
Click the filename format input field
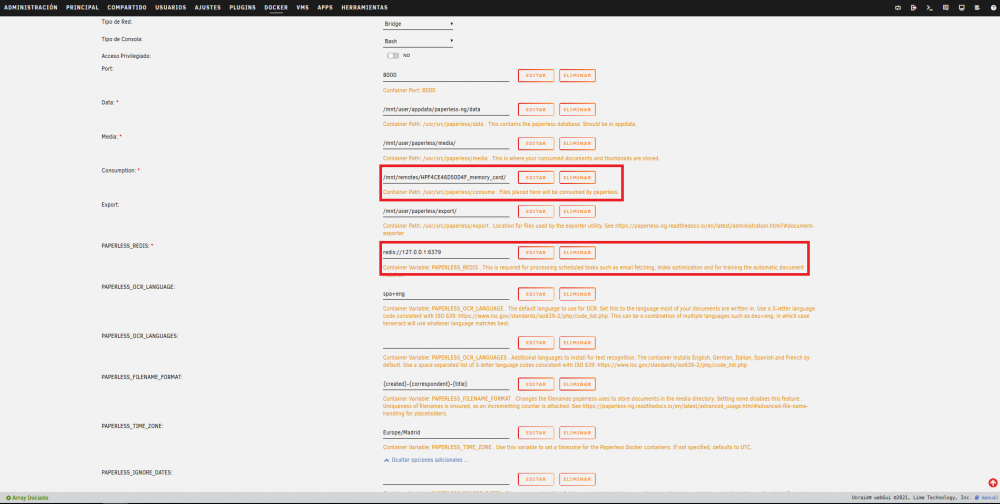tap(446, 384)
